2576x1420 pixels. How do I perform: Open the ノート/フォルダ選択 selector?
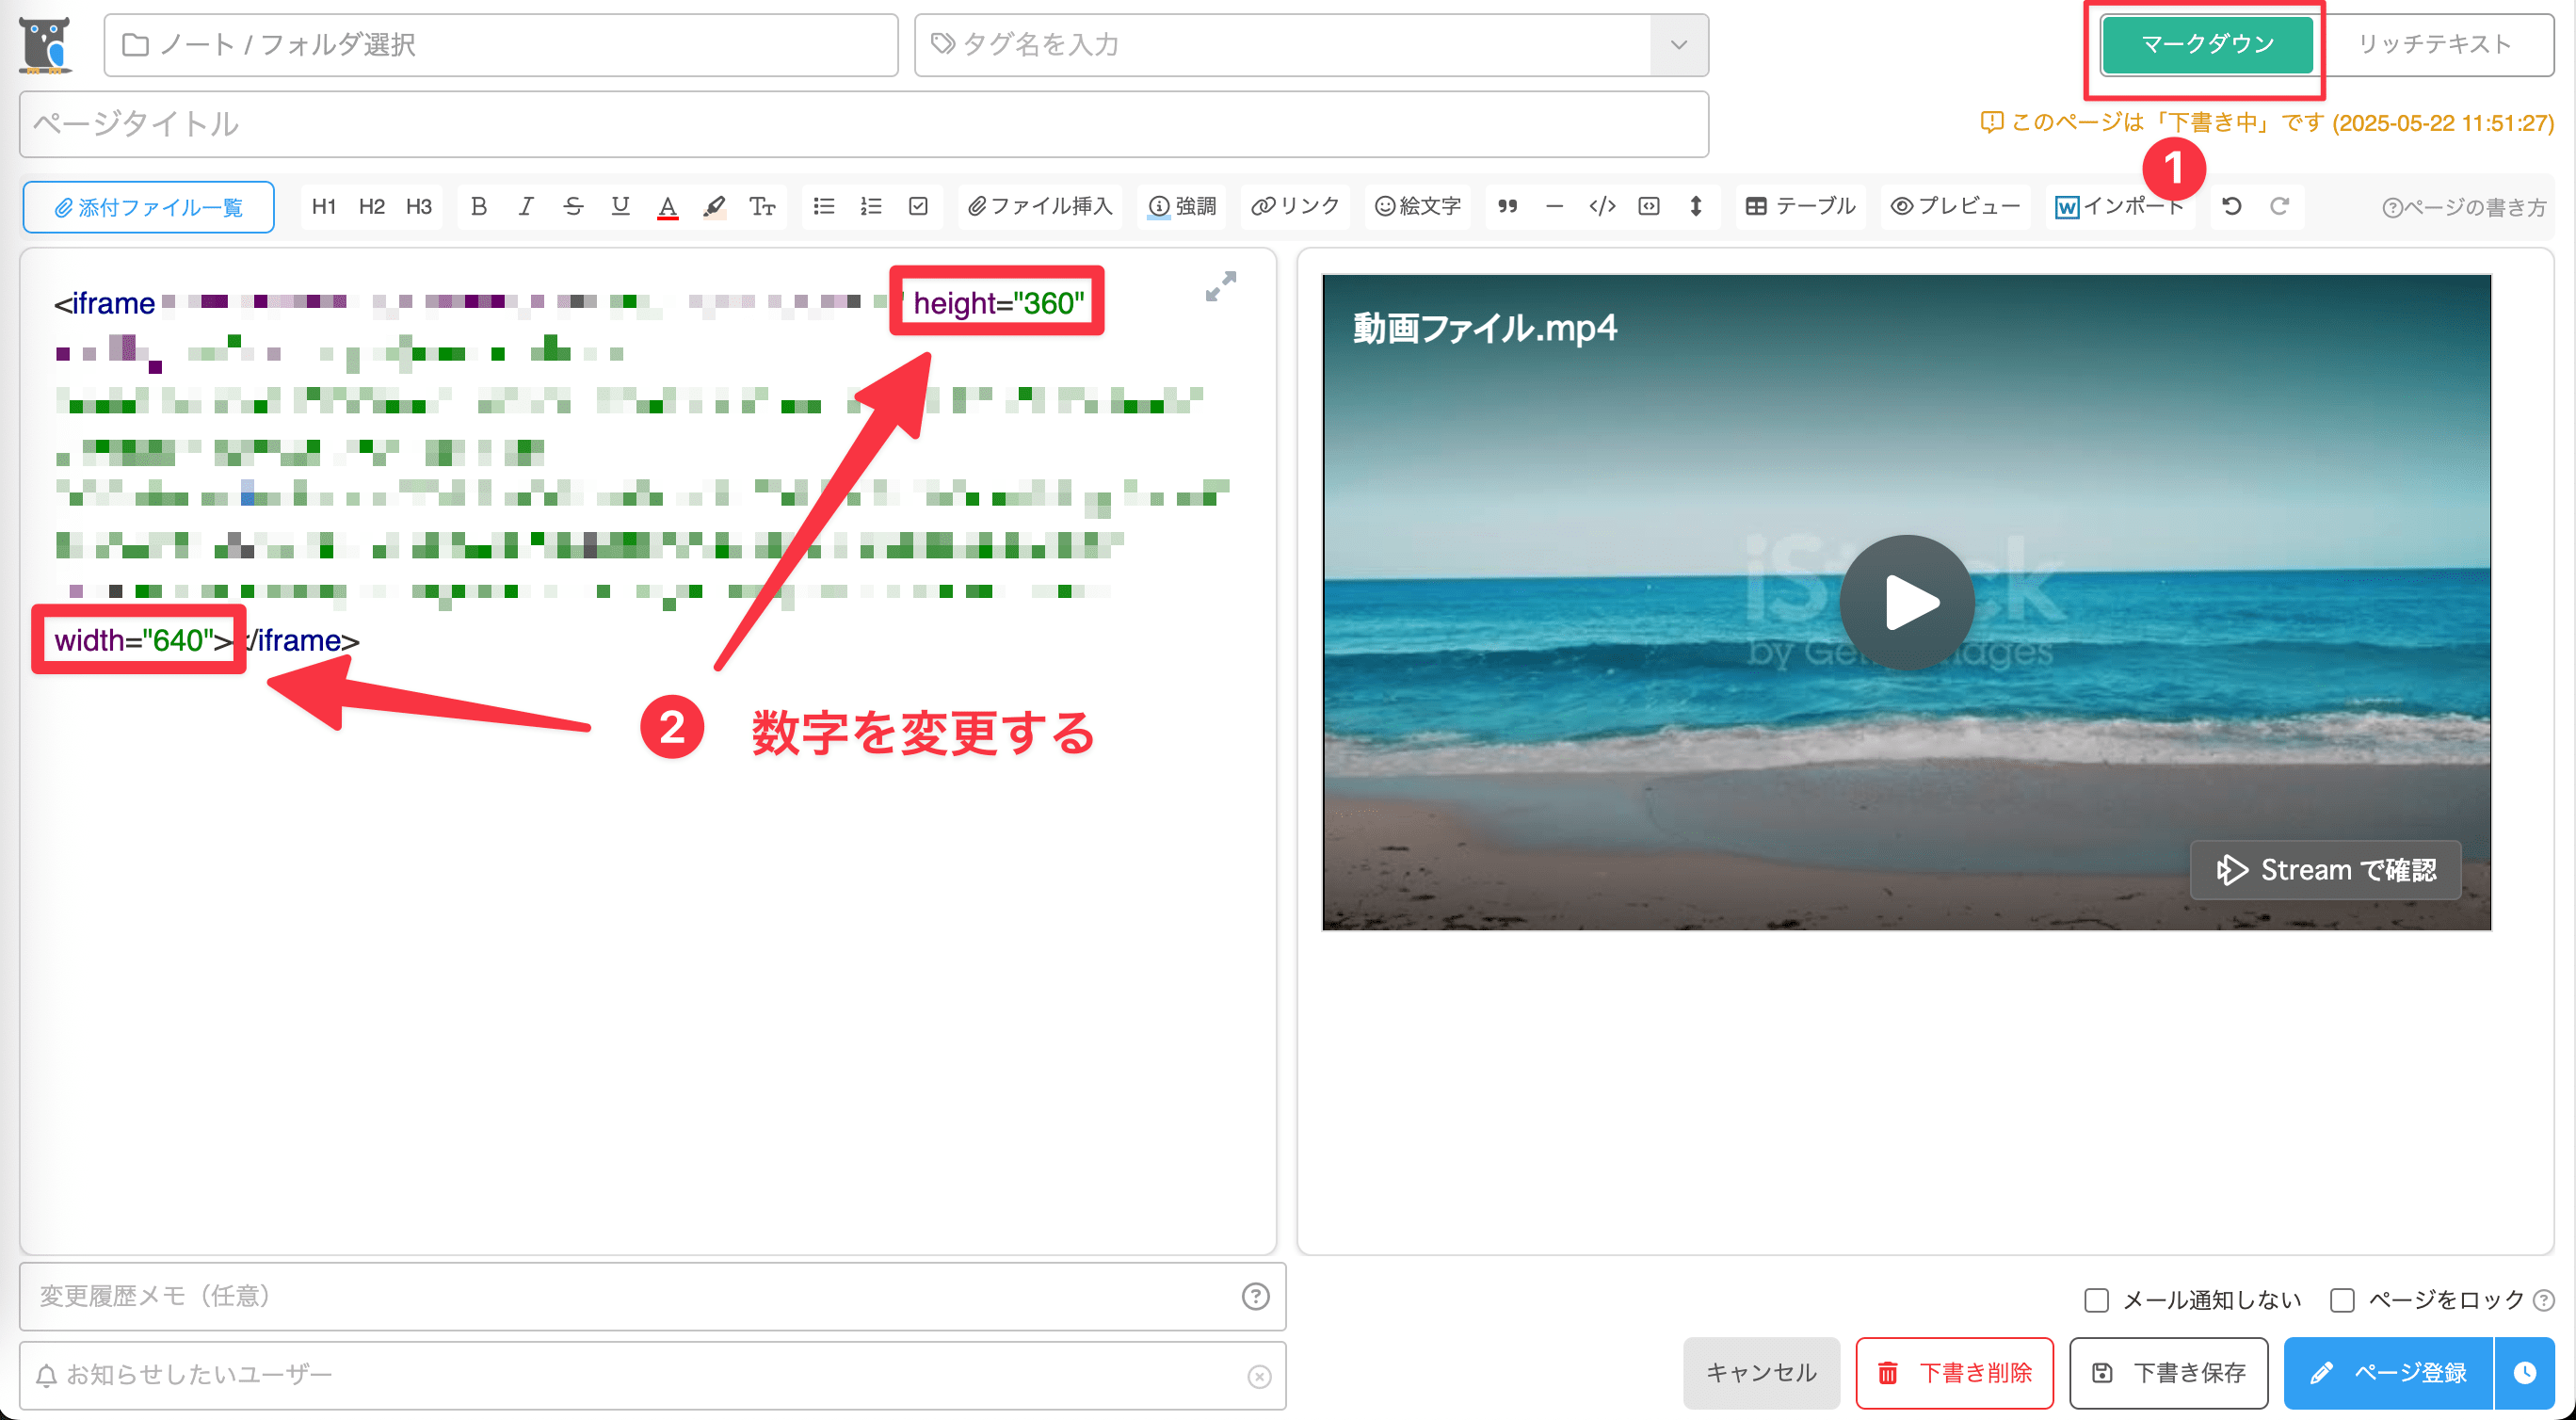[x=500, y=44]
